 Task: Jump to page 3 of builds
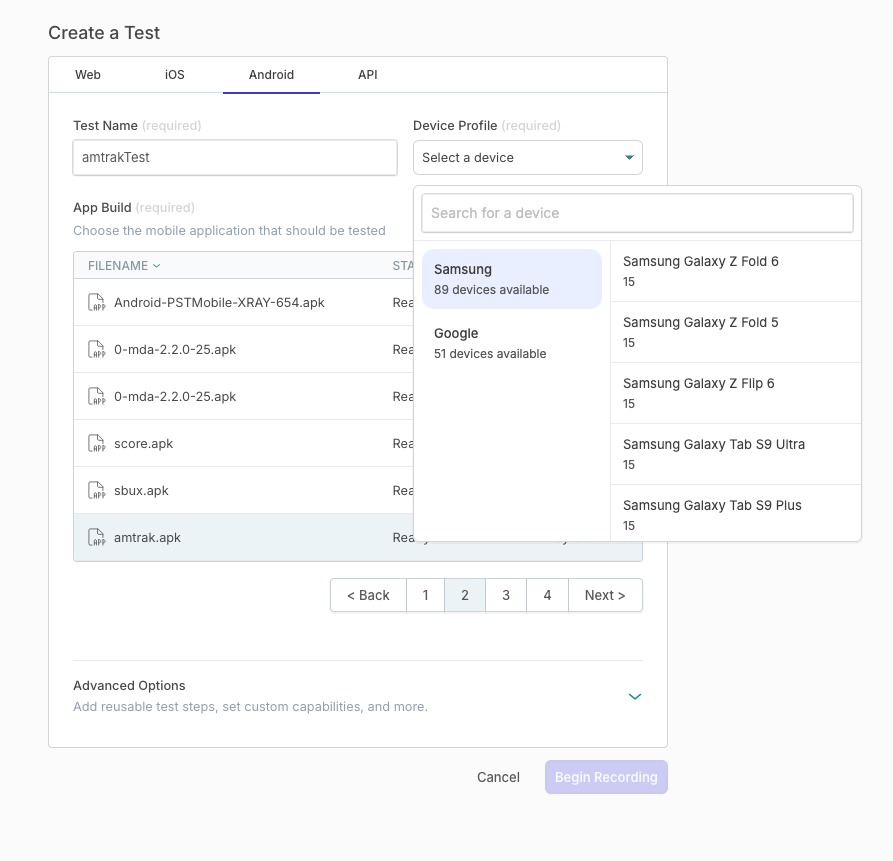[506, 595]
